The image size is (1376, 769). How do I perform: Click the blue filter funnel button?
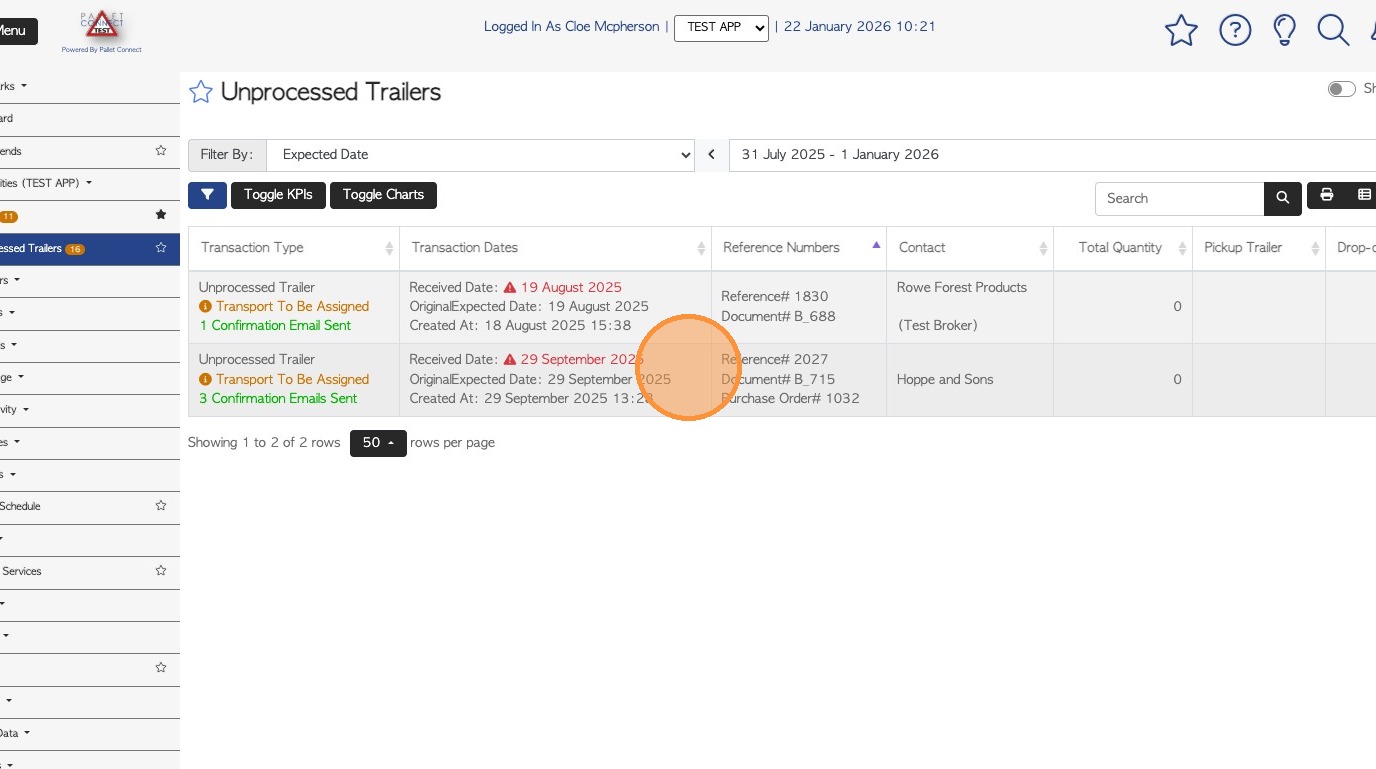[x=207, y=195]
